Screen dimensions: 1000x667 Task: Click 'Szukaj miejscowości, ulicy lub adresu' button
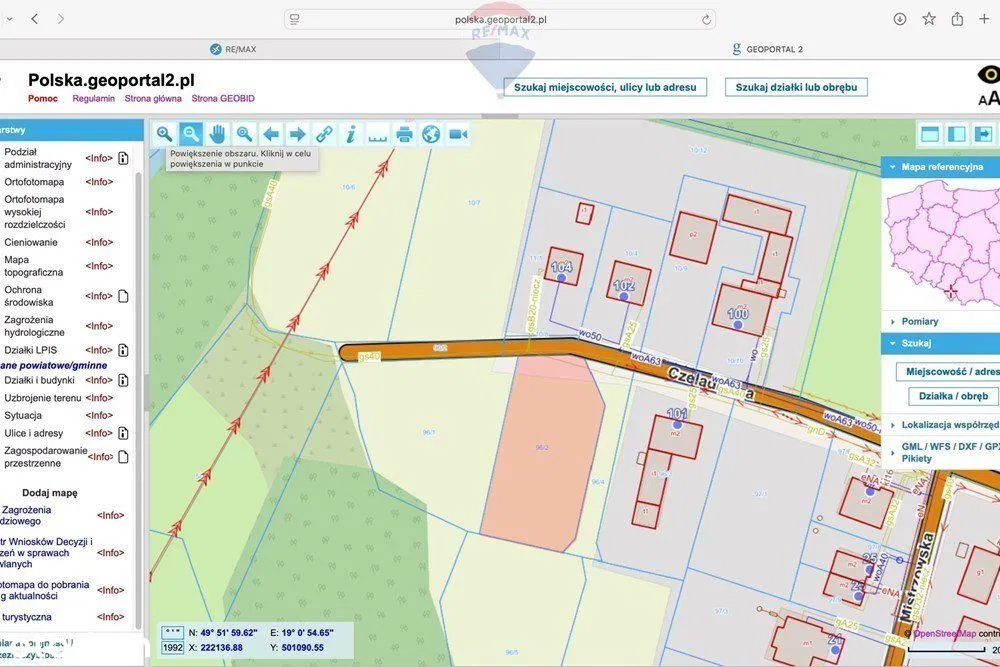pos(605,87)
